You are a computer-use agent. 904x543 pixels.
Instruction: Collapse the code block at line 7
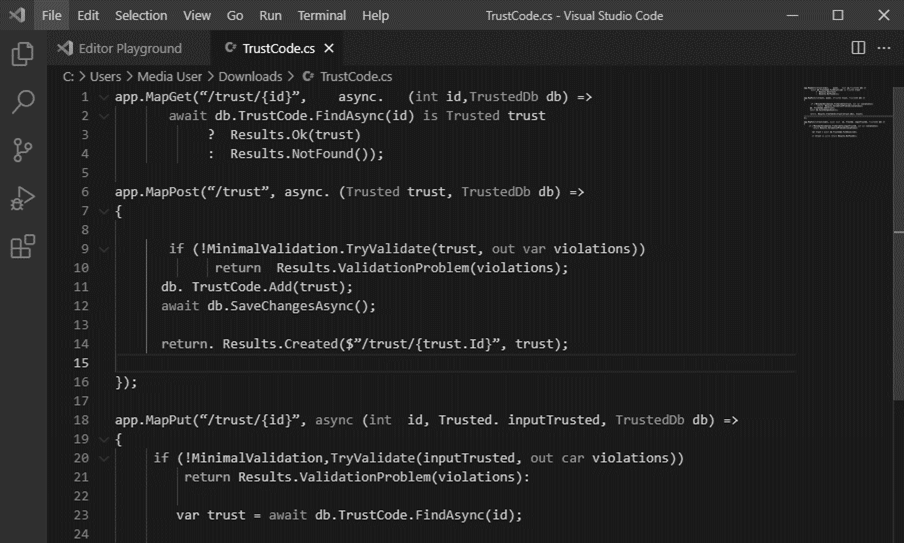click(104, 211)
